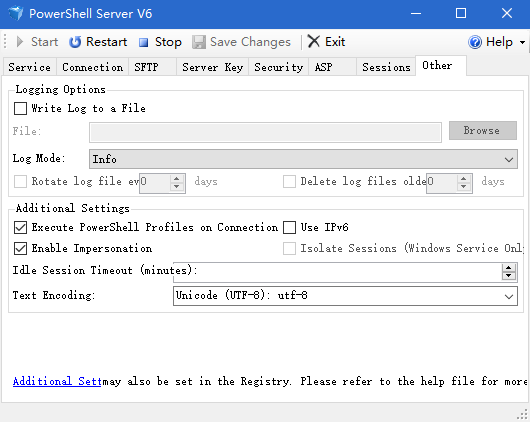Open Help from the toolbar
The width and height of the screenshot is (530, 422).
[491, 42]
